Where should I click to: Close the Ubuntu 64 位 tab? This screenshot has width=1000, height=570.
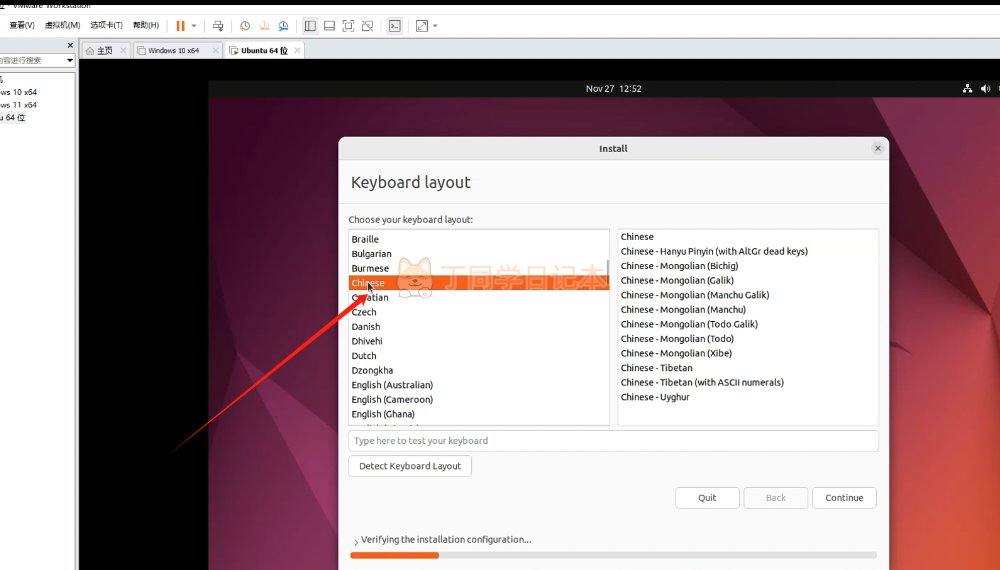click(x=297, y=50)
